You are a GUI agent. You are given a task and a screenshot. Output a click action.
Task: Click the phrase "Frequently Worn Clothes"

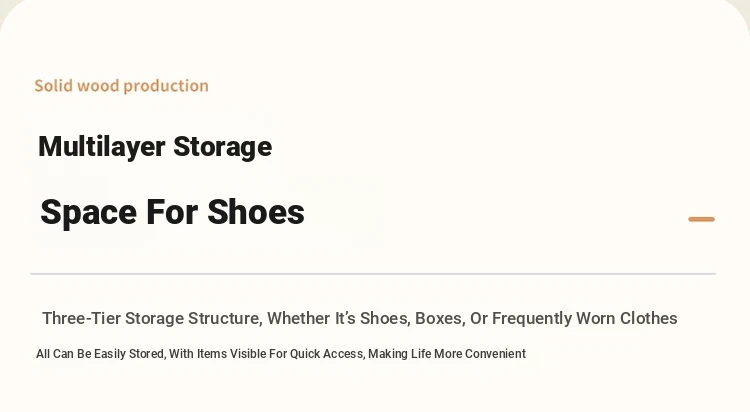pos(585,318)
